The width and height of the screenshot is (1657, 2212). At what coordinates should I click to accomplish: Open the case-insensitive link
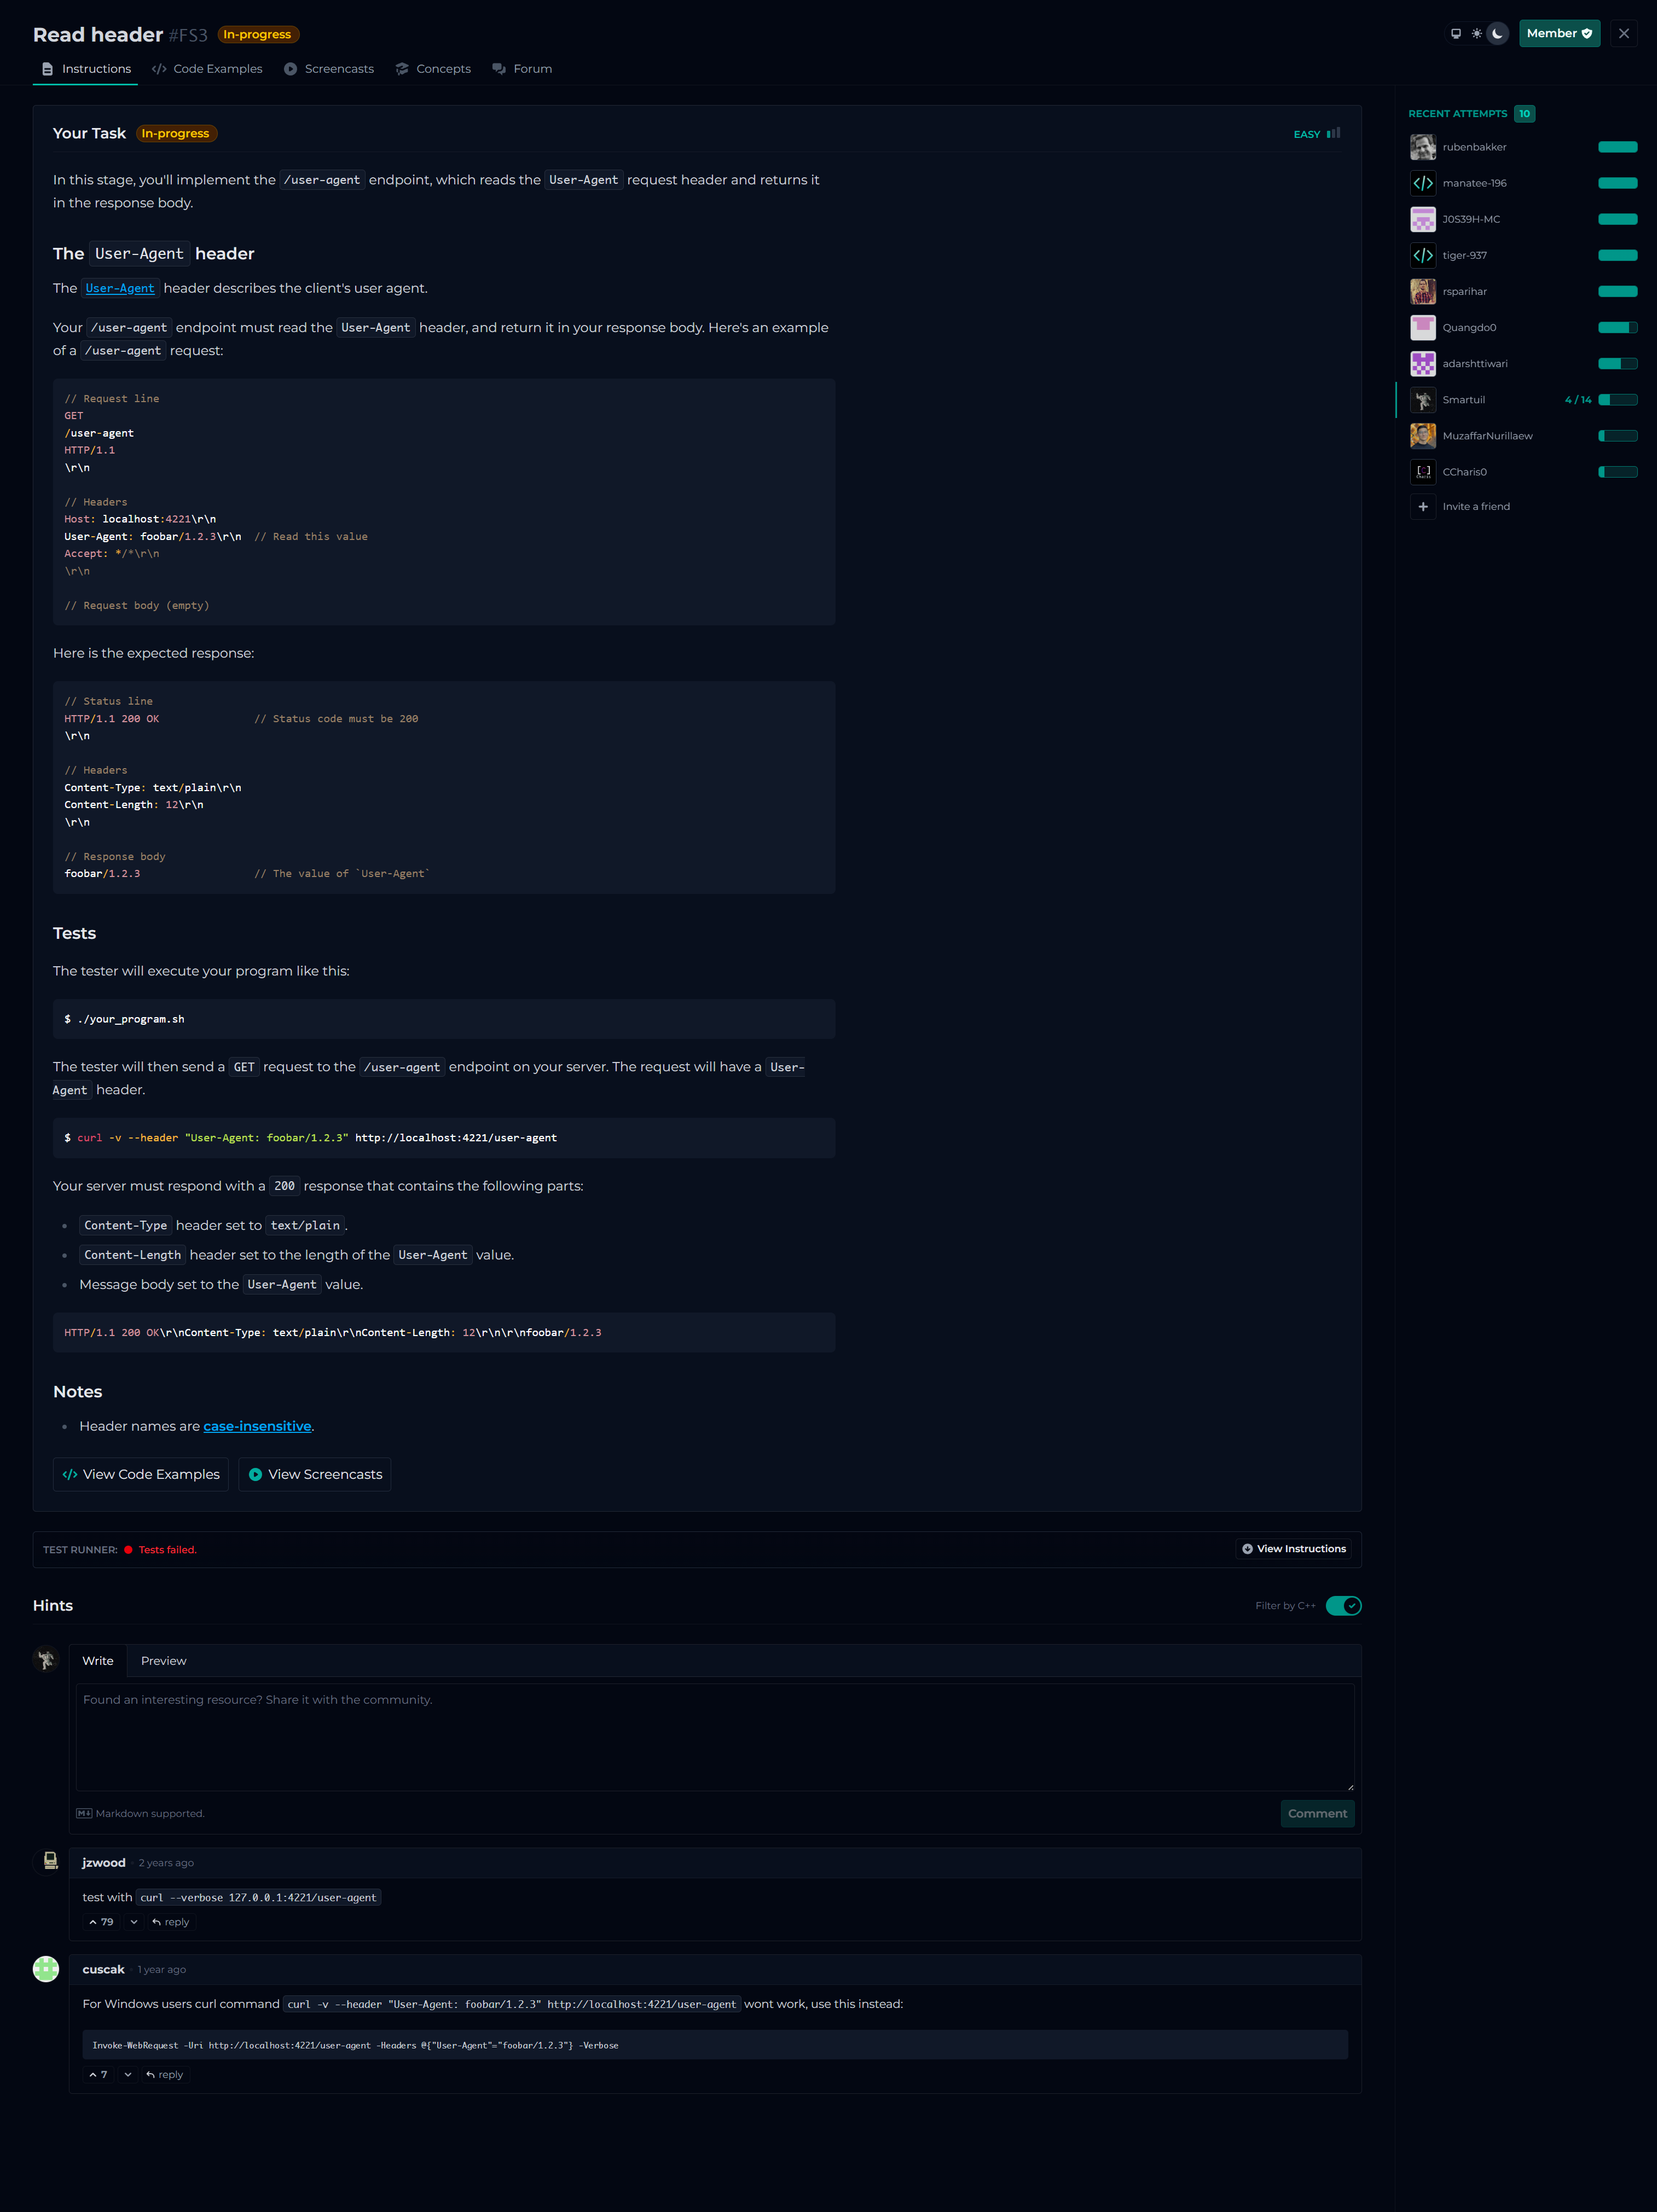(x=257, y=1426)
